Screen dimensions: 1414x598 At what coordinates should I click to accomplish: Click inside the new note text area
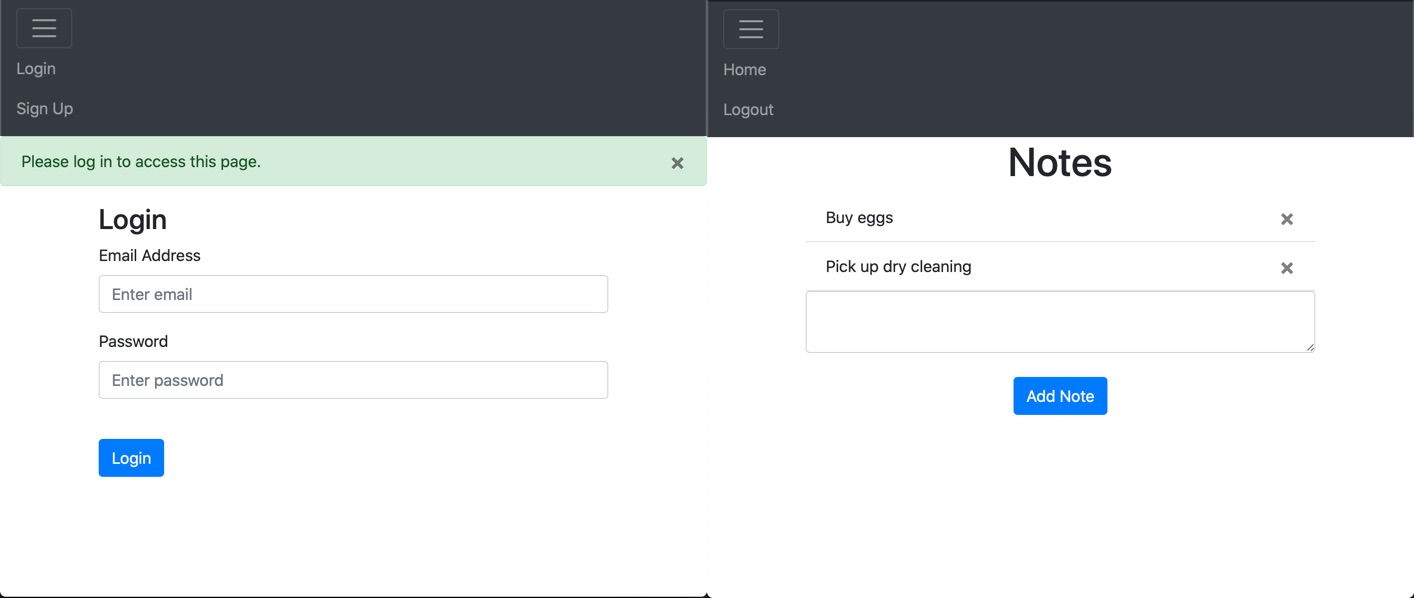click(x=1060, y=322)
